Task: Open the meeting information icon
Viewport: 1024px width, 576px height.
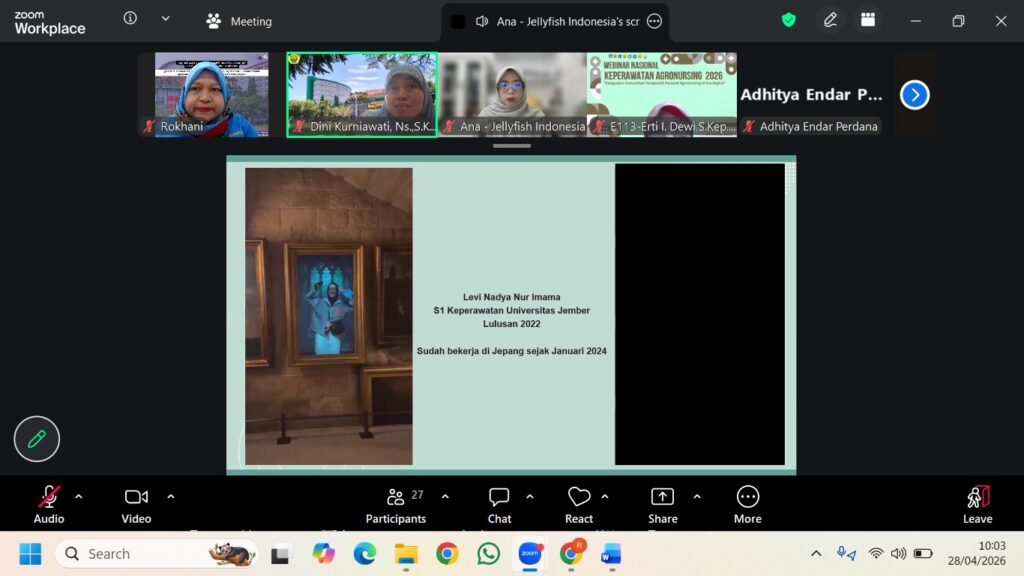Action: tap(130, 18)
